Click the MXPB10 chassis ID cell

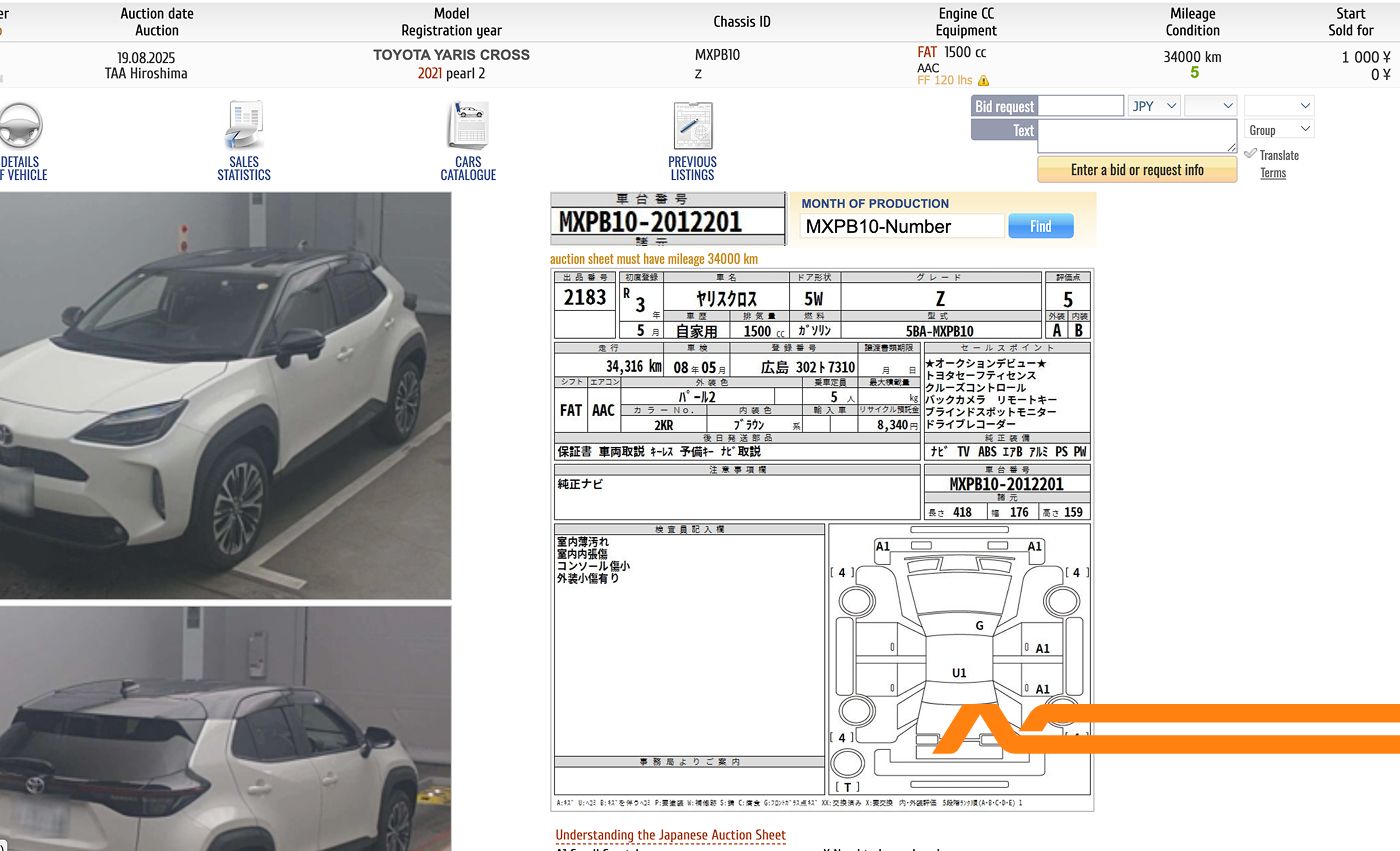pos(717,55)
